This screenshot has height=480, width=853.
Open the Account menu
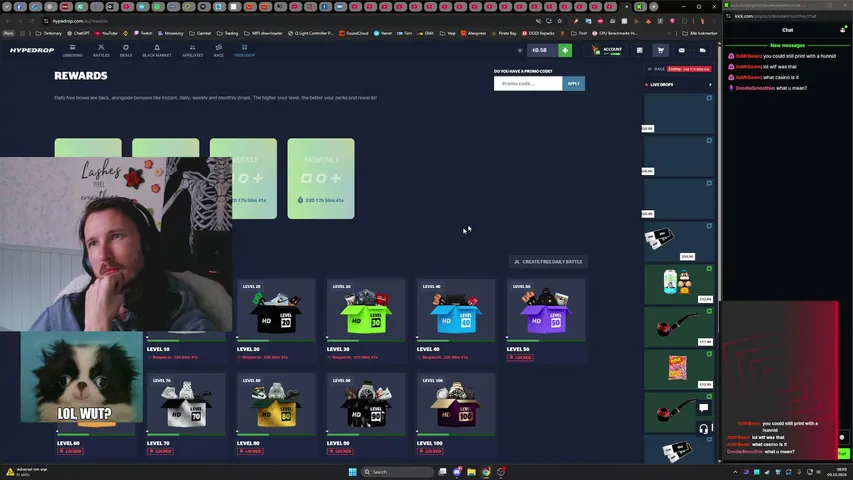click(x=607, y=50)
